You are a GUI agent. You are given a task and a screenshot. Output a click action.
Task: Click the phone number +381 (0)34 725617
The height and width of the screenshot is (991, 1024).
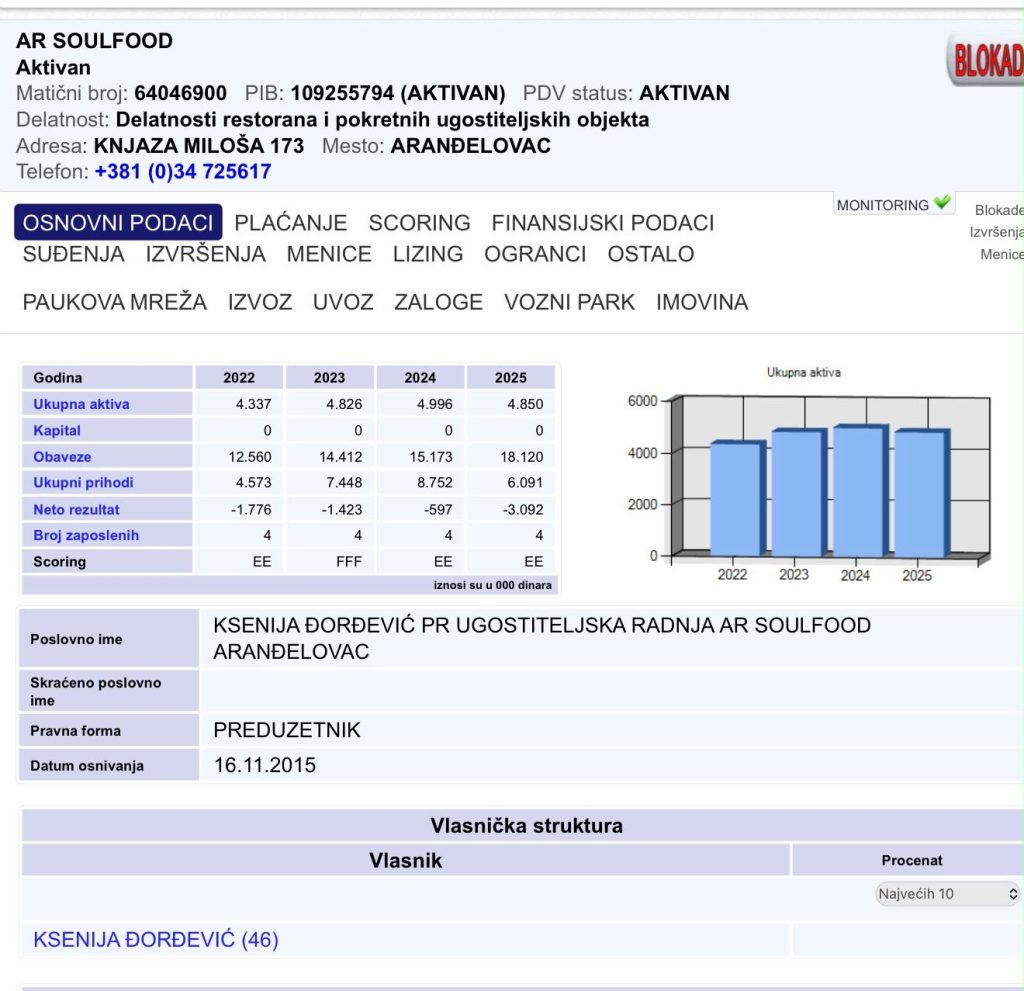pyautogui.click(x=183, y=171)
